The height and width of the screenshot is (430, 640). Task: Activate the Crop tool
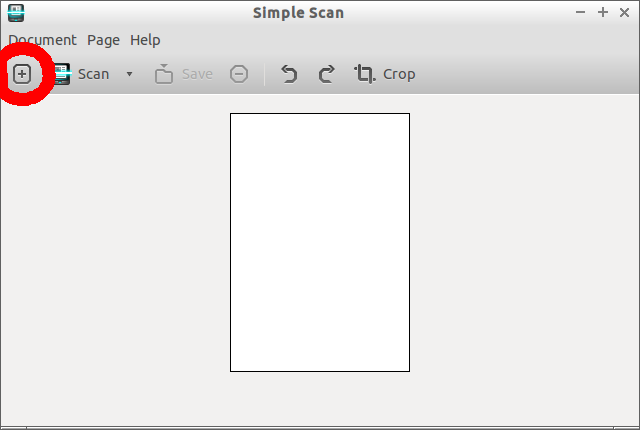coord(384,74)
